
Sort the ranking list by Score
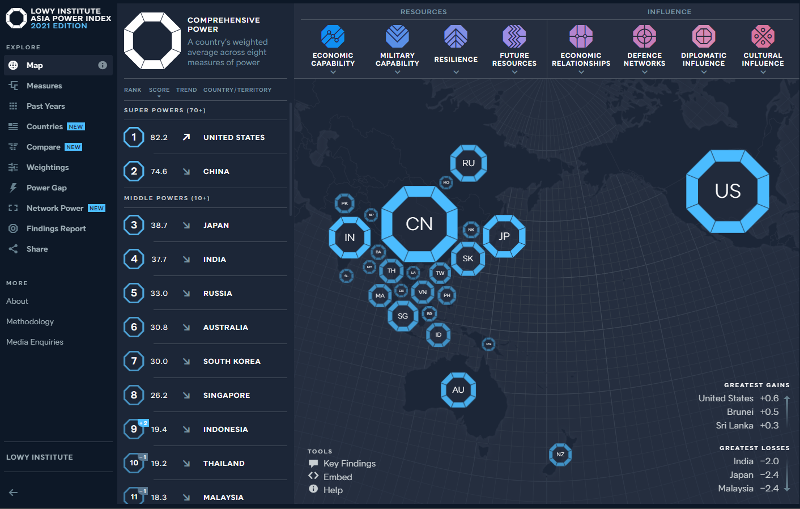click(x=159, y=90)
